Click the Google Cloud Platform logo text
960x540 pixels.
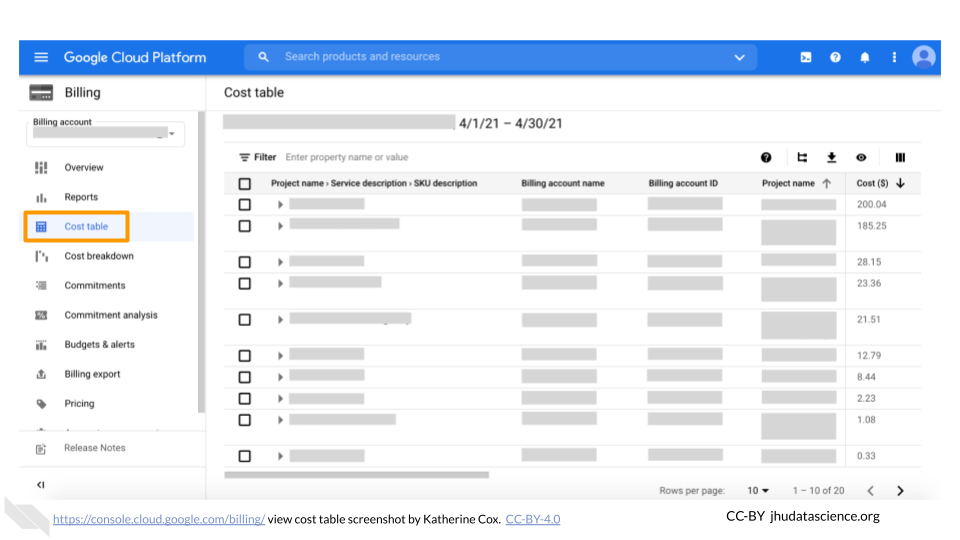135,57
